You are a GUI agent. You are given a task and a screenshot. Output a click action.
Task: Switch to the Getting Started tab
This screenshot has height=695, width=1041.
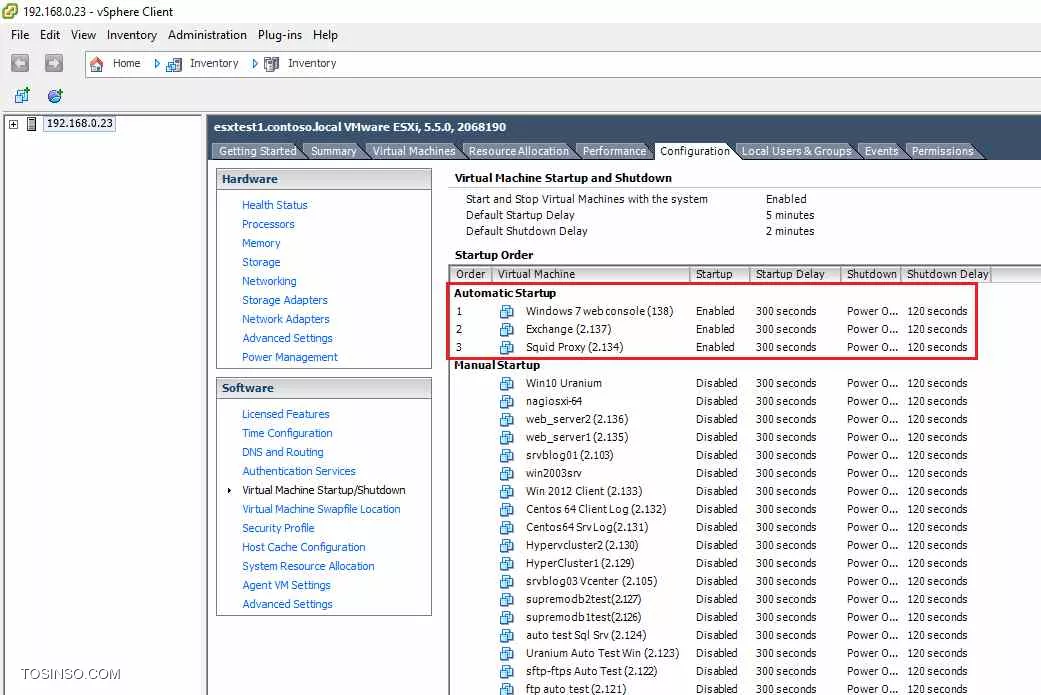point(258,151)
